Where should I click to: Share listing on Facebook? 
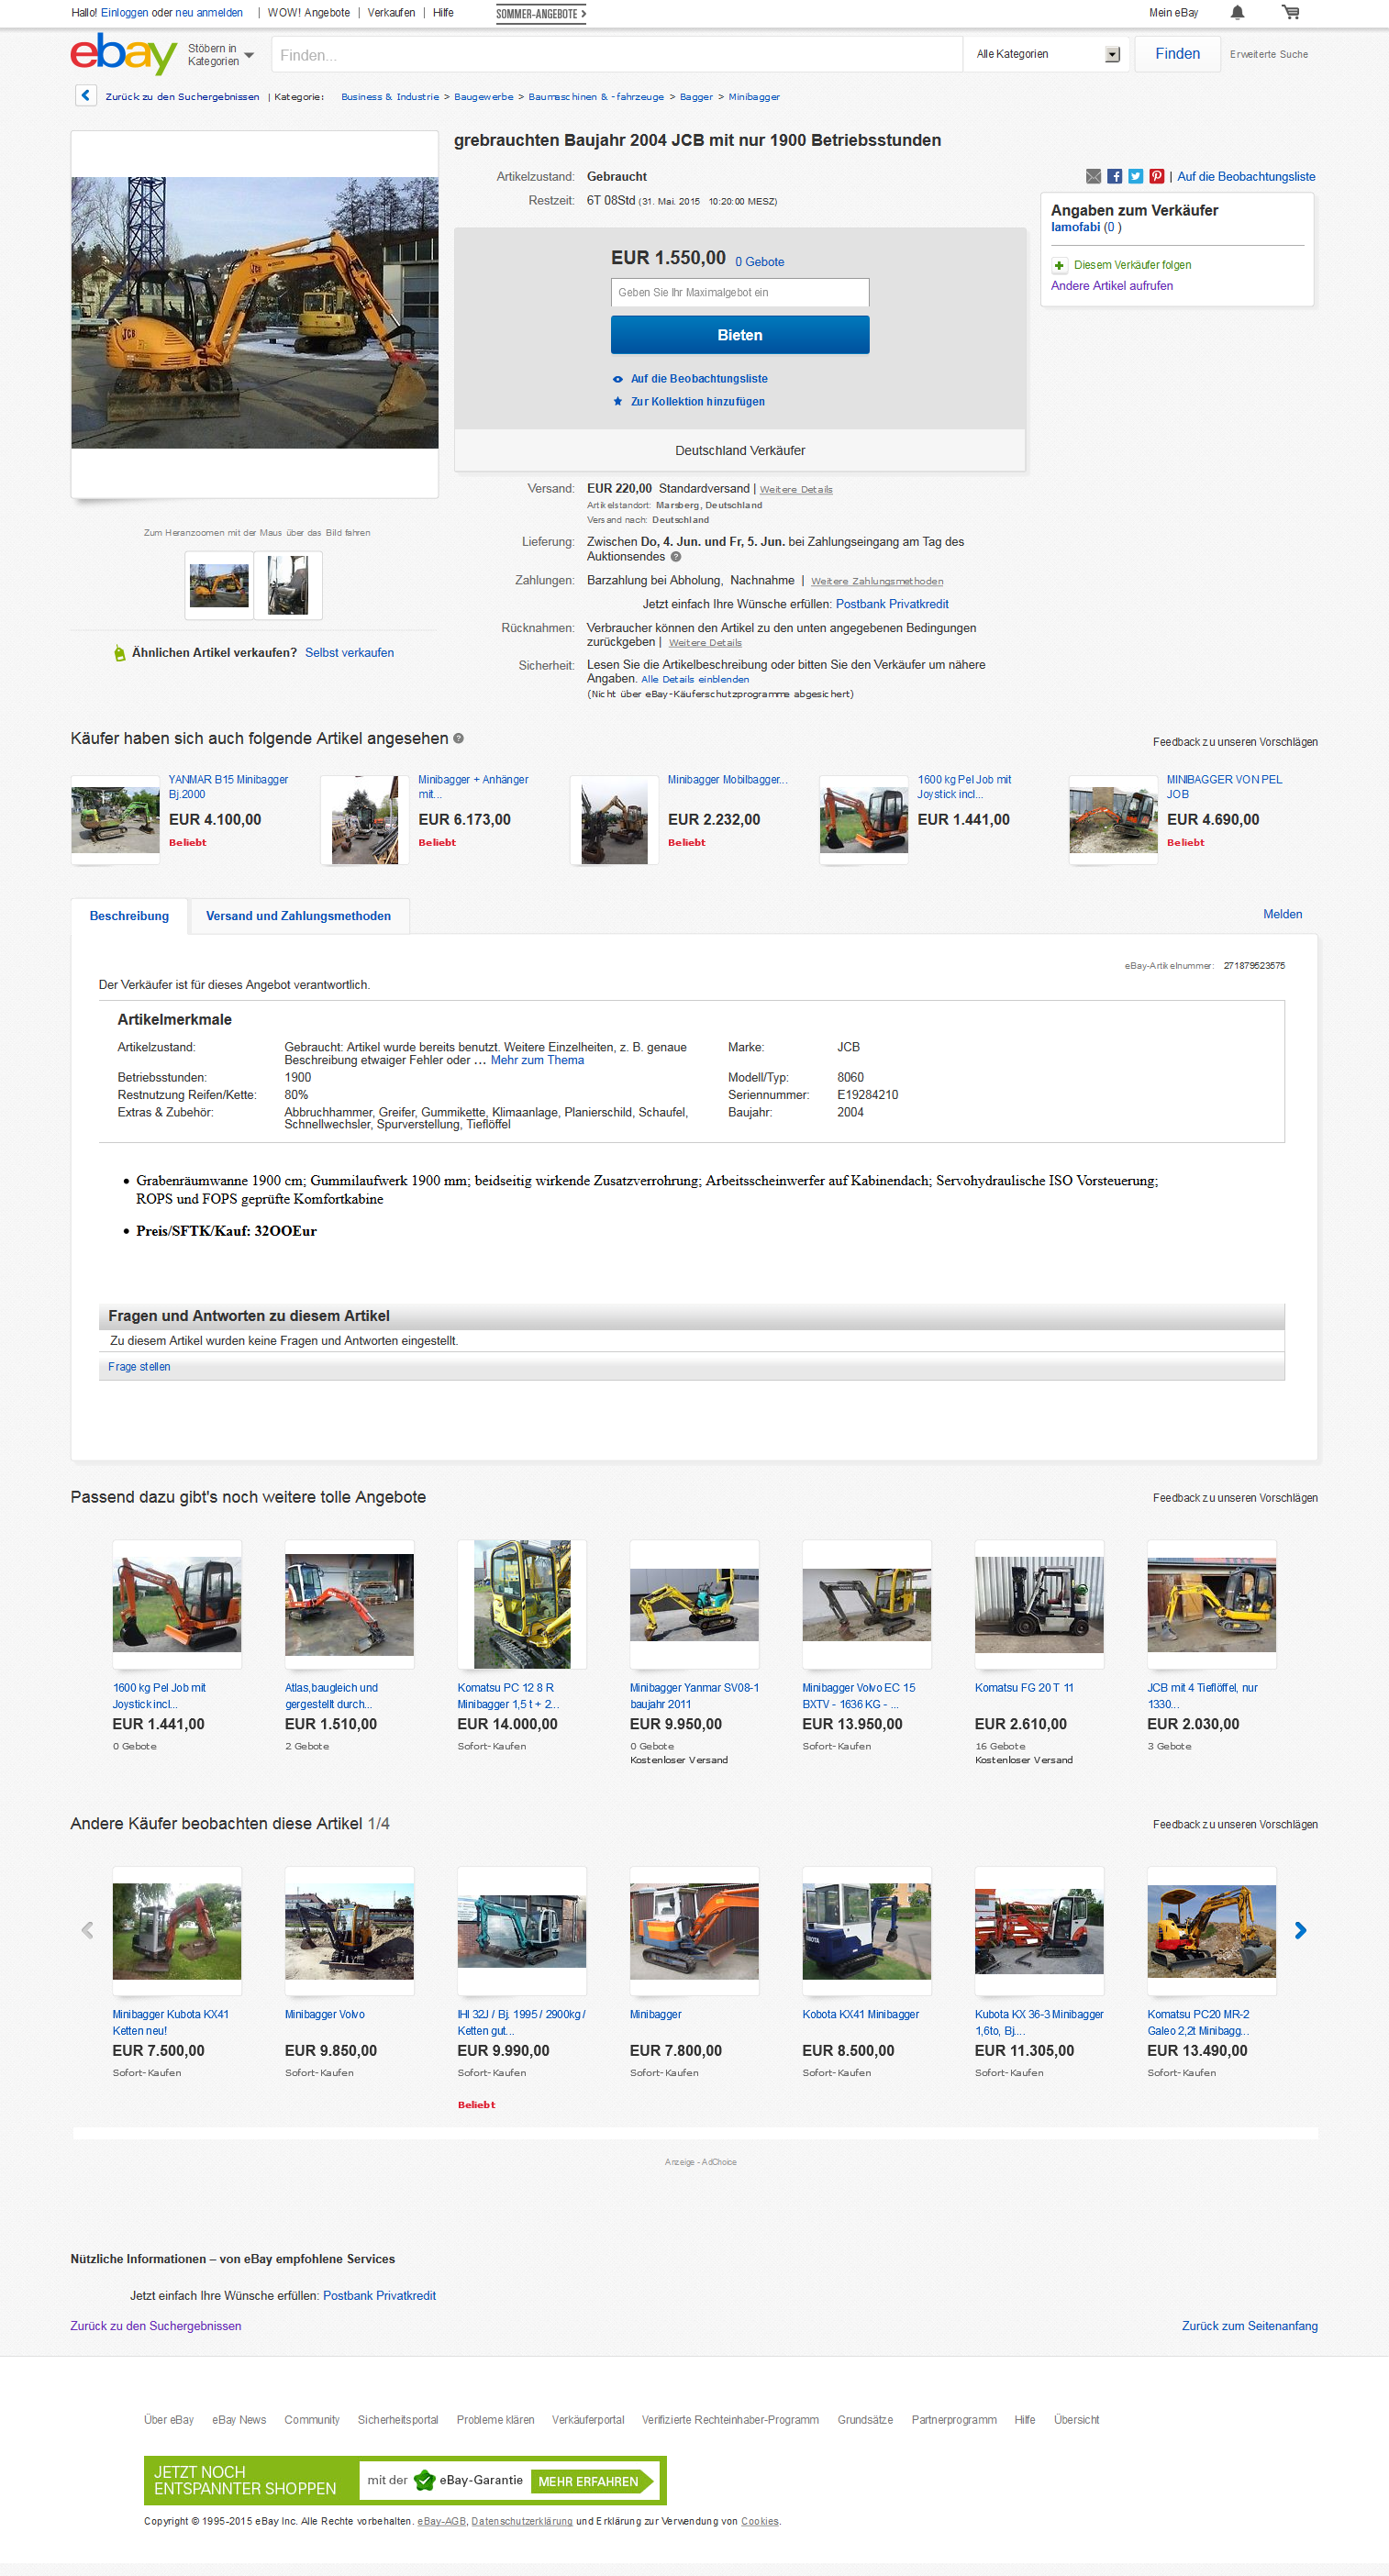click(x=1115, y=176)
